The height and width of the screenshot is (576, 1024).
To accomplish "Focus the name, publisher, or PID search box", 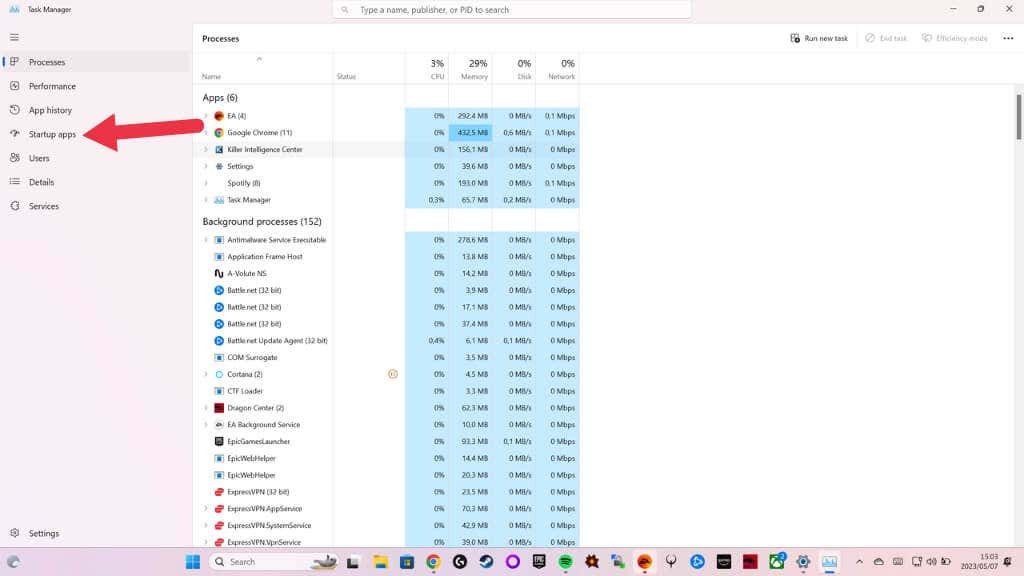I will (512, 10).
